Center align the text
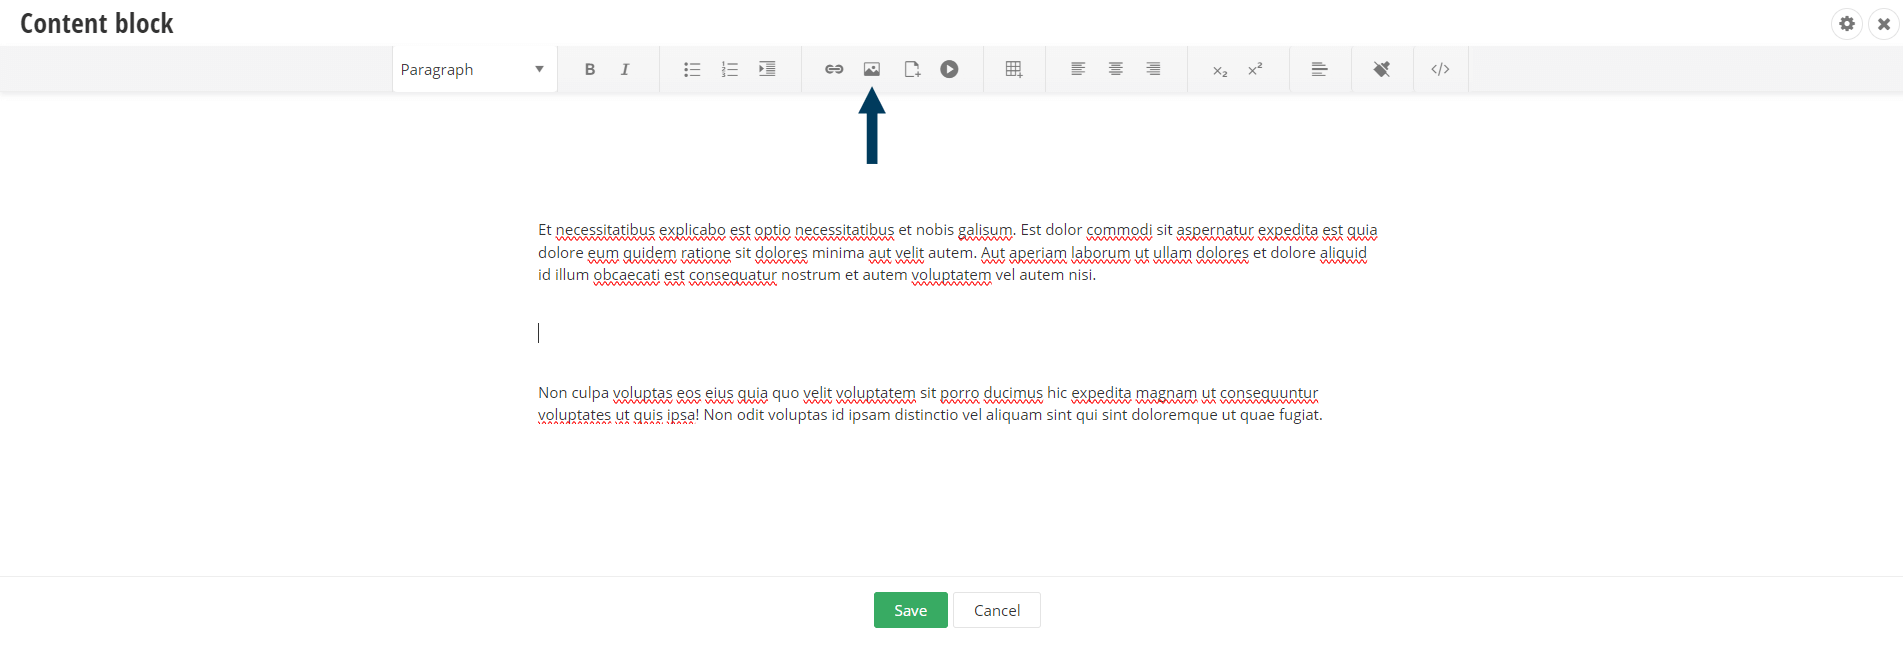The height and width of the screenshot is (654, 1903). click(x=1116, y=69)
